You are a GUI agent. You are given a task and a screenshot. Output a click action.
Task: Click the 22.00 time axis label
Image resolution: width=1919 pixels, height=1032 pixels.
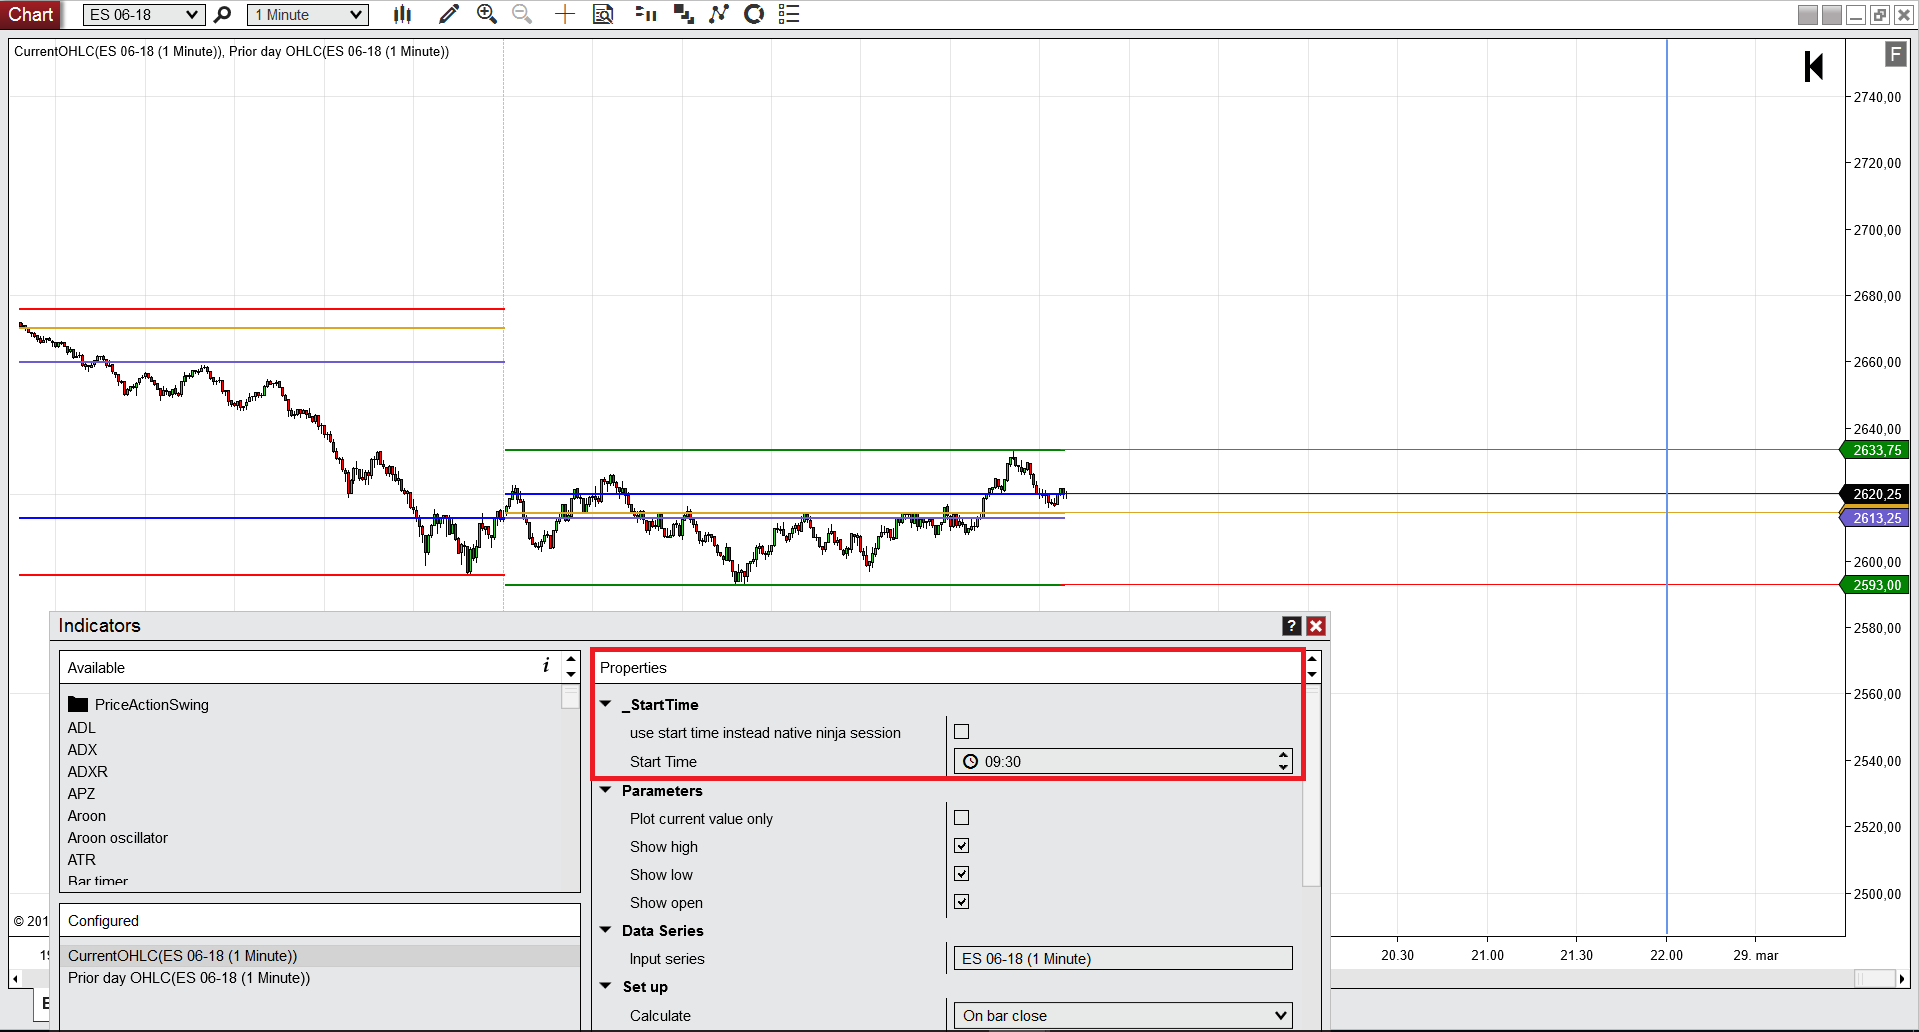point(1666,955)
